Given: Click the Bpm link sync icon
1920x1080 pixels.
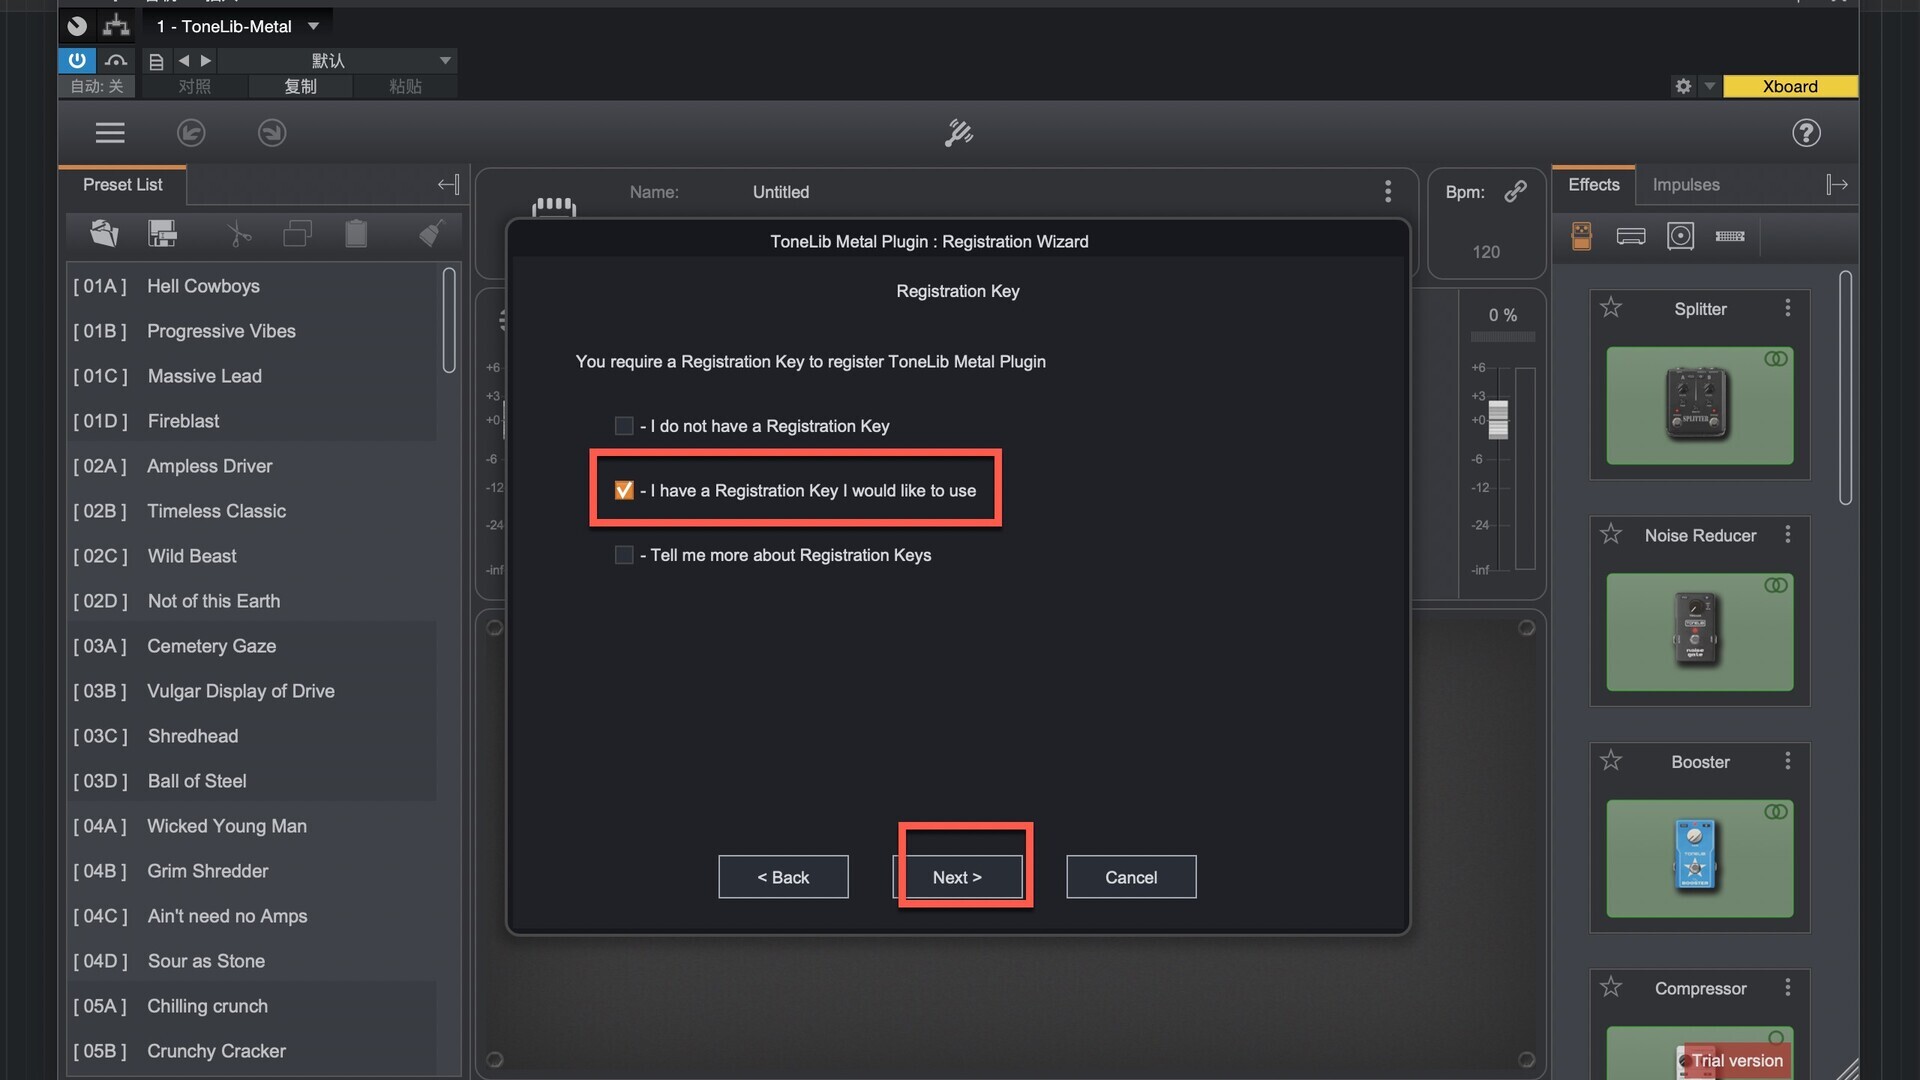Looking at the screenshot, I should (x=1516, y=191).
